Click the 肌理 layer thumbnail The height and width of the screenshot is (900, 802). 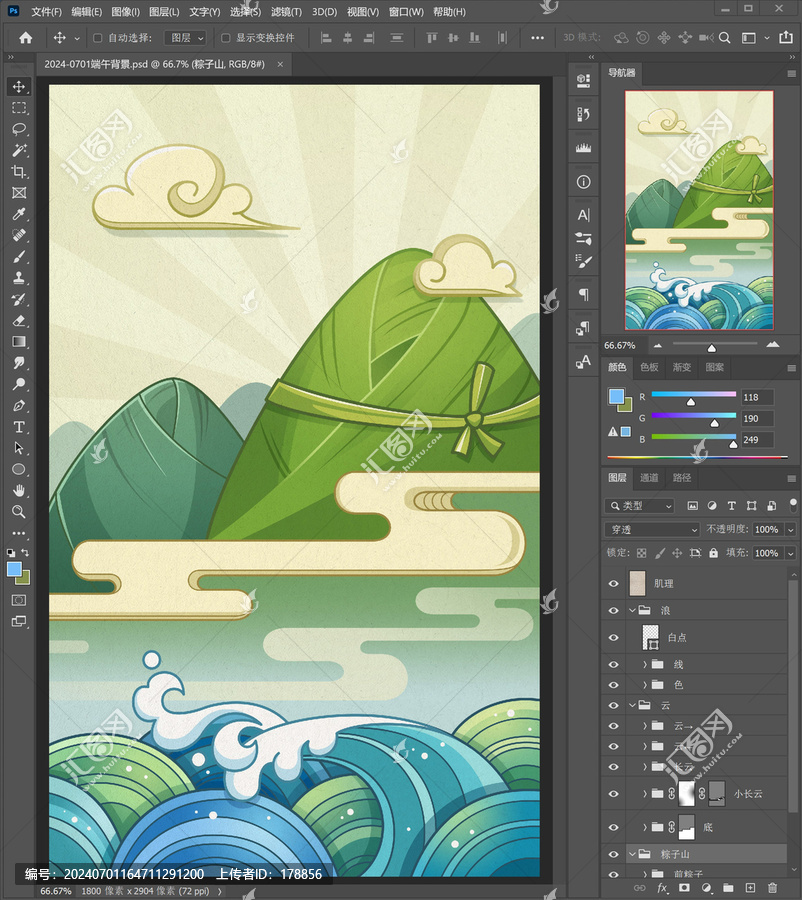pyautogui.click(x=637, y=584)
